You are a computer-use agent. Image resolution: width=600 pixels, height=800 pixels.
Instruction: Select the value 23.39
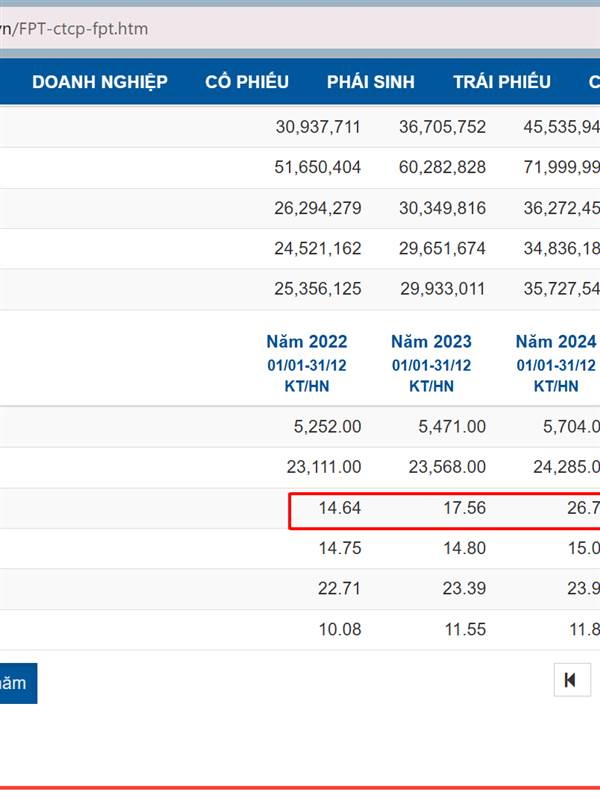pyautogui.click(x=464, y=588)
